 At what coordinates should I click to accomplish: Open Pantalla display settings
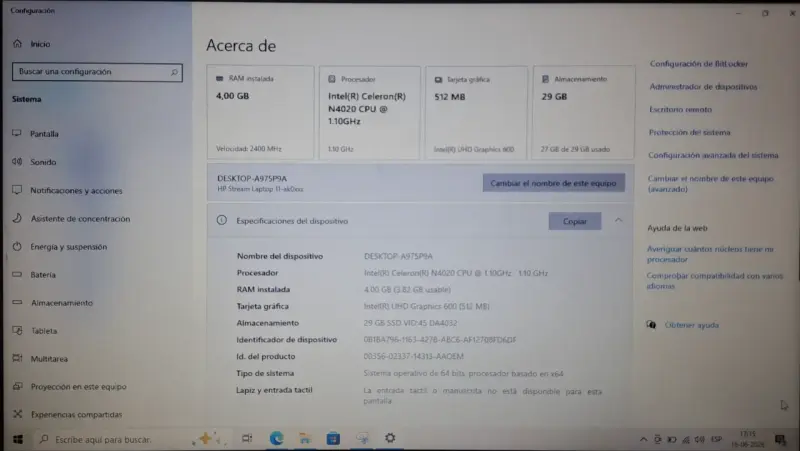36,134
